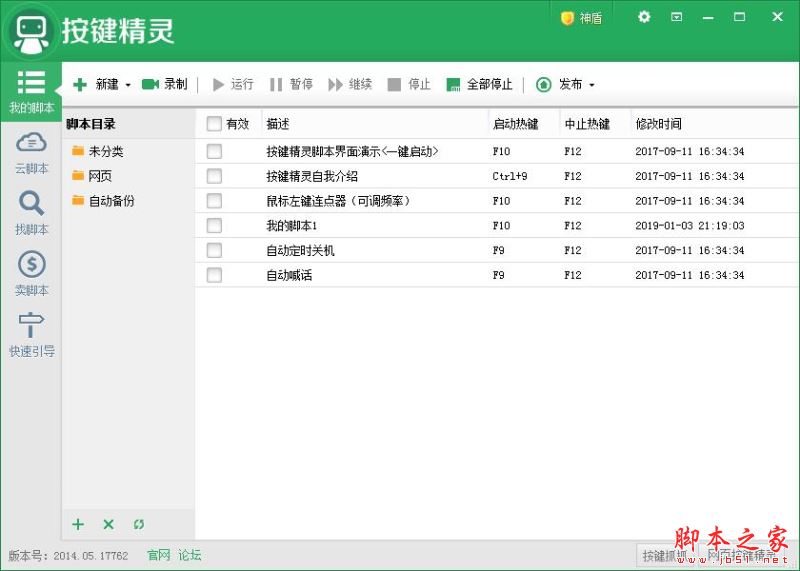
Task: Select script 按键精灵自我介绍
Action: click(x=312, y=176)
